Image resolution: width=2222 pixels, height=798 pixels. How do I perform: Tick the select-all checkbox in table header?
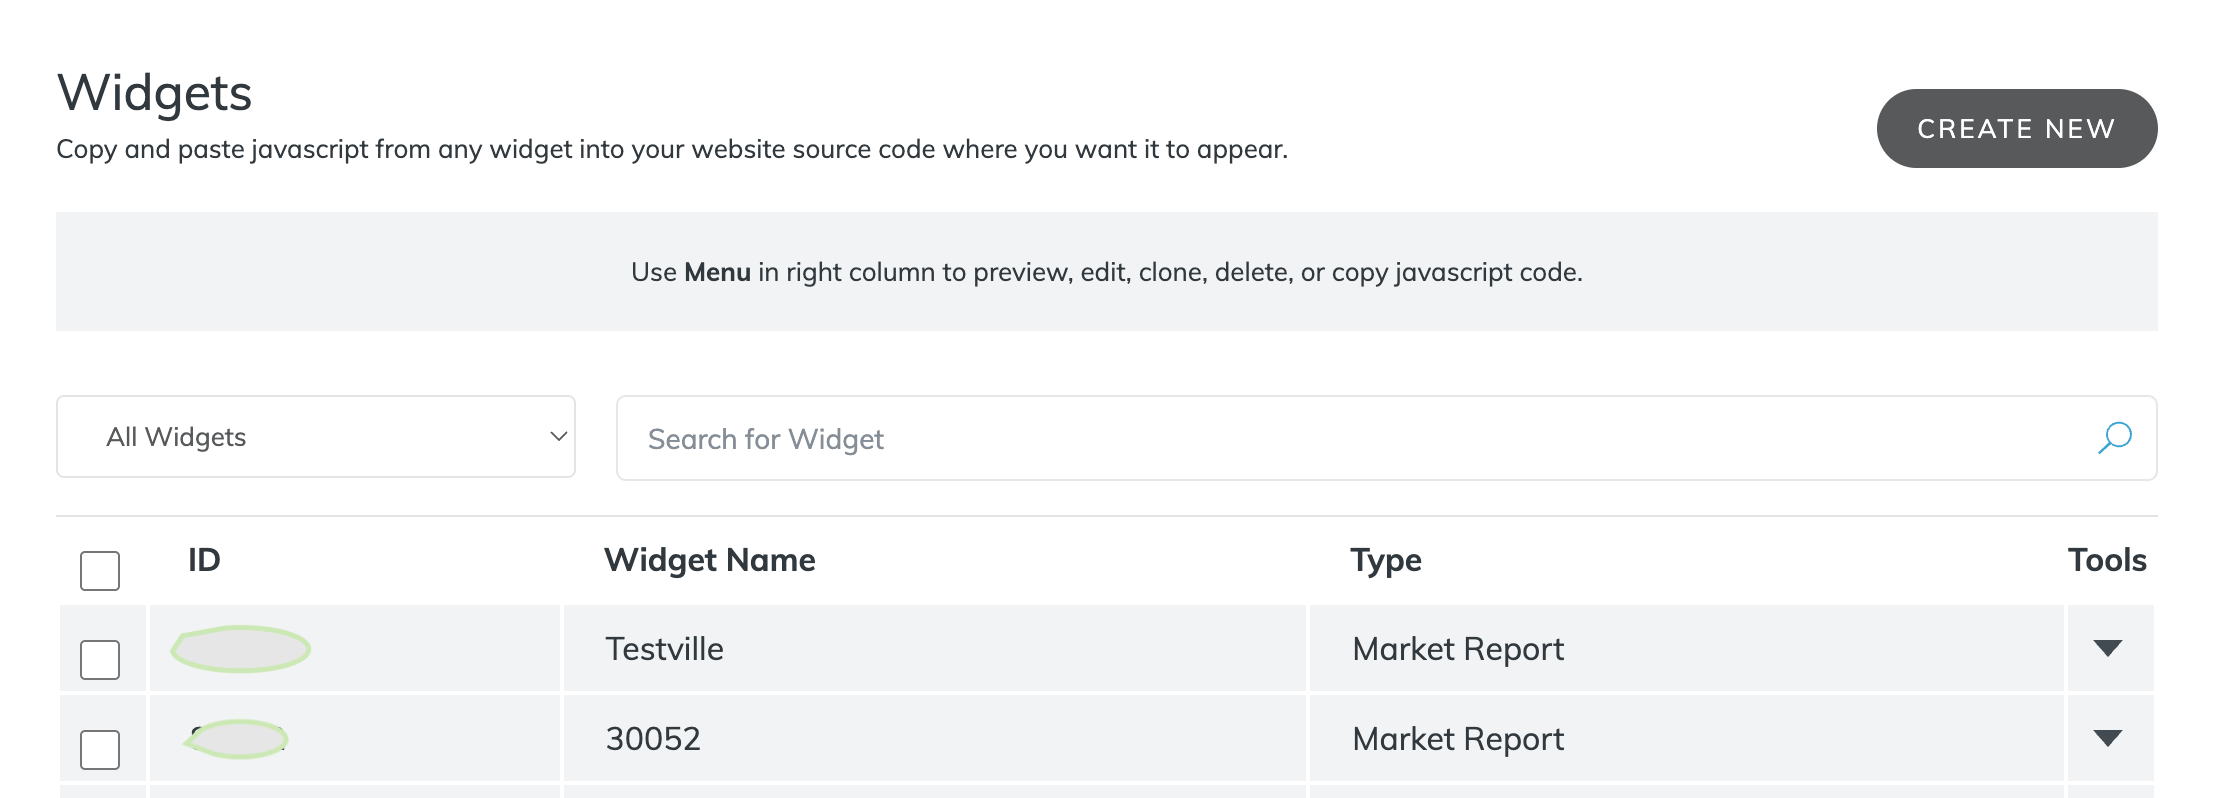point(100,571)
